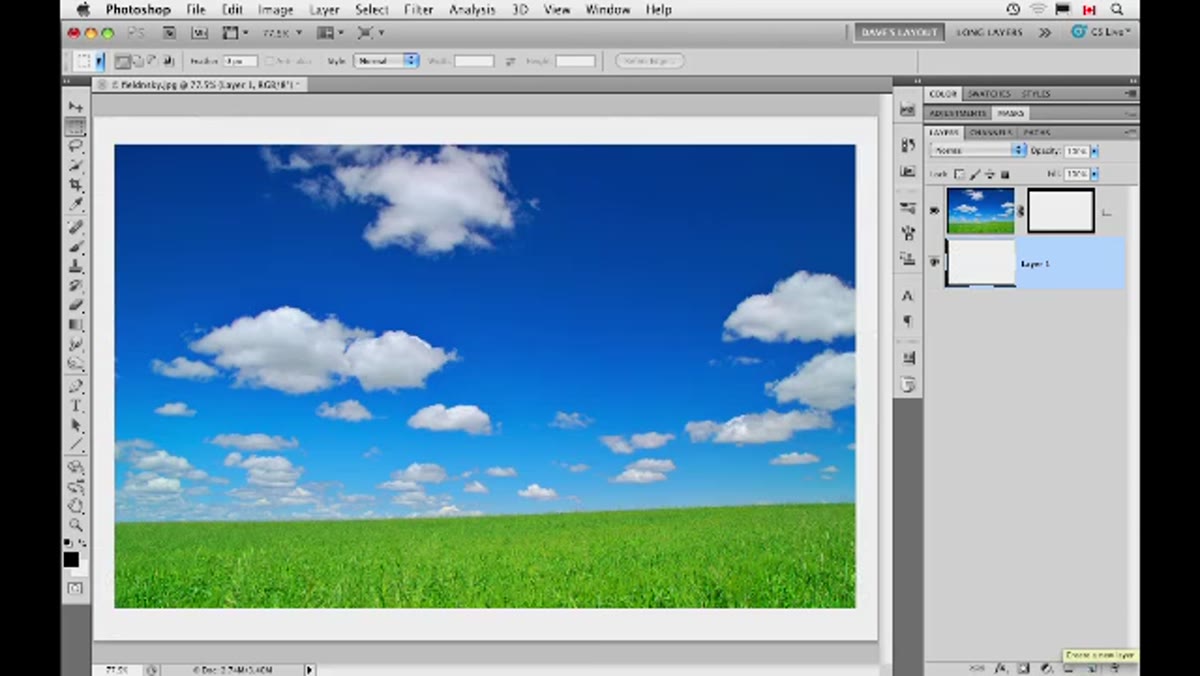1200x676 pixels.
Task: Select the Type tool
Action: [76, 407]
